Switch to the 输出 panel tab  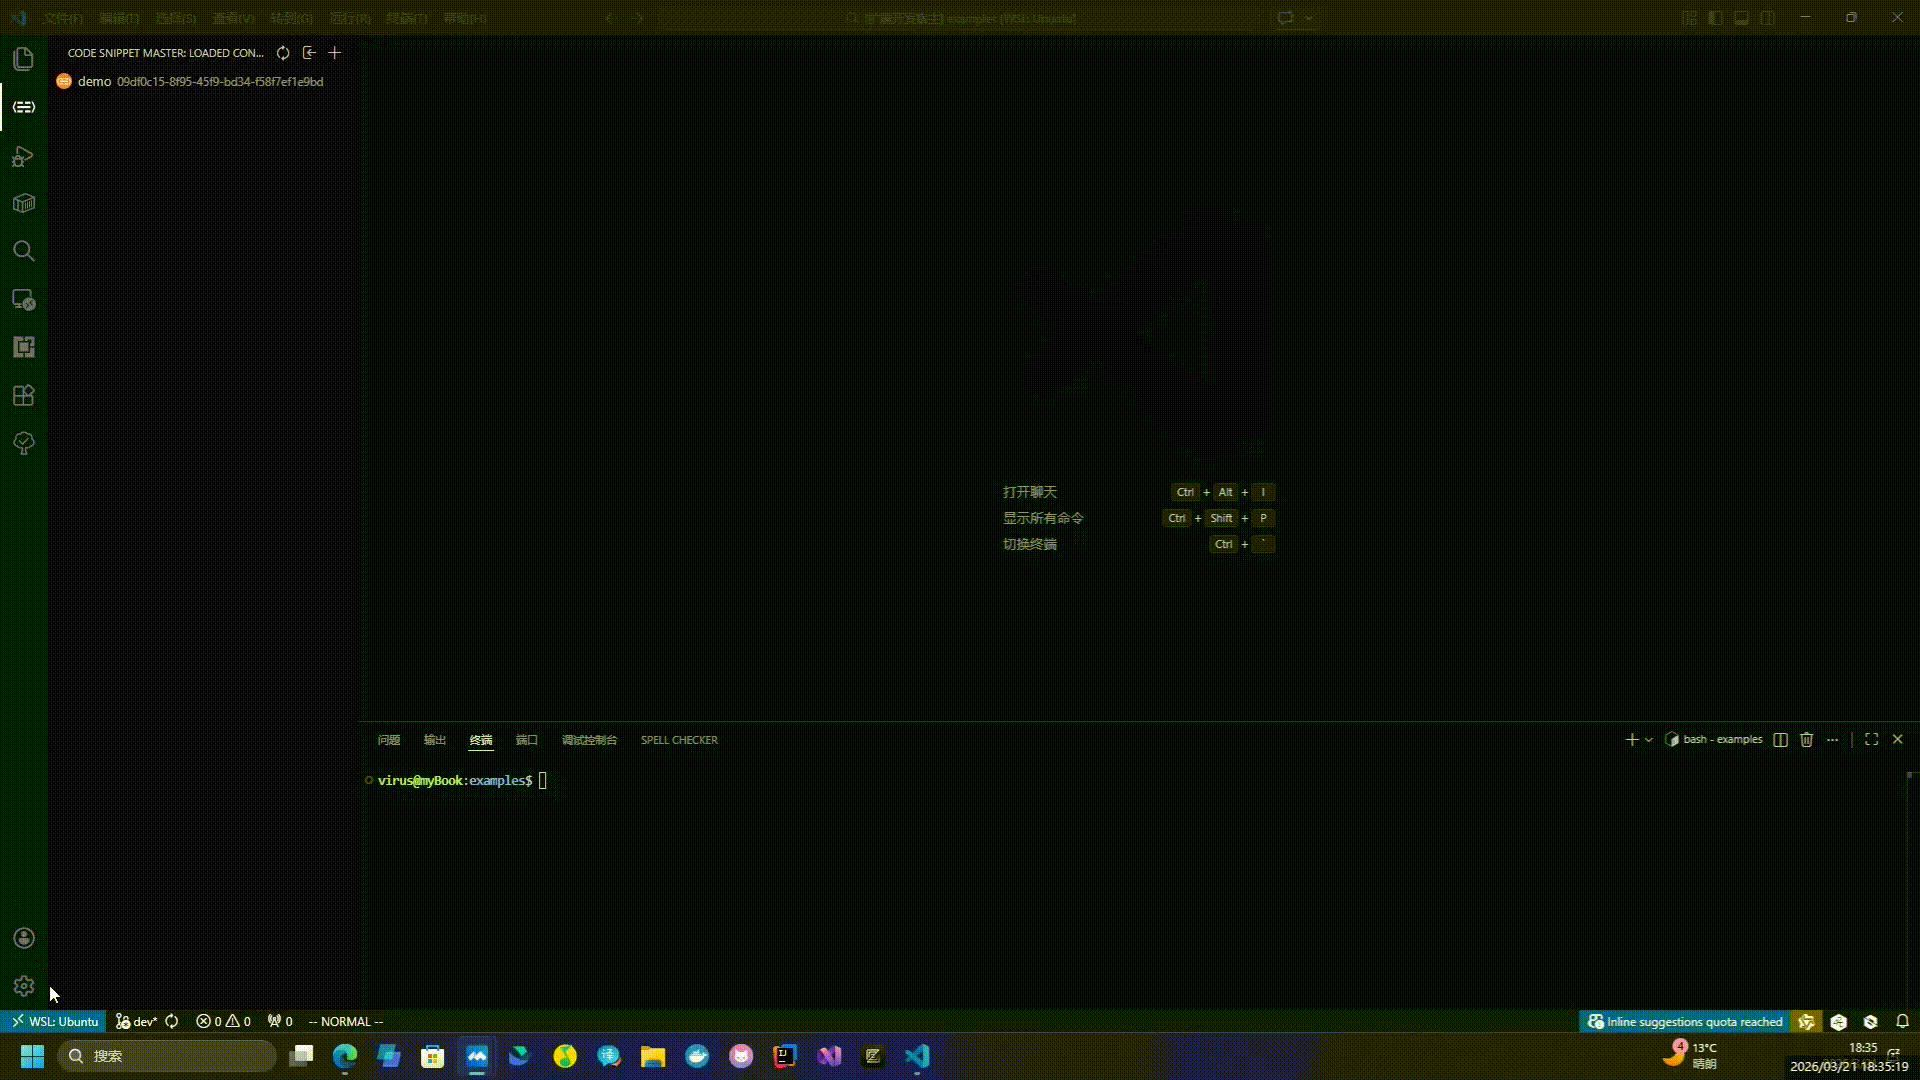pyautogui.click(x=434, y=740)
